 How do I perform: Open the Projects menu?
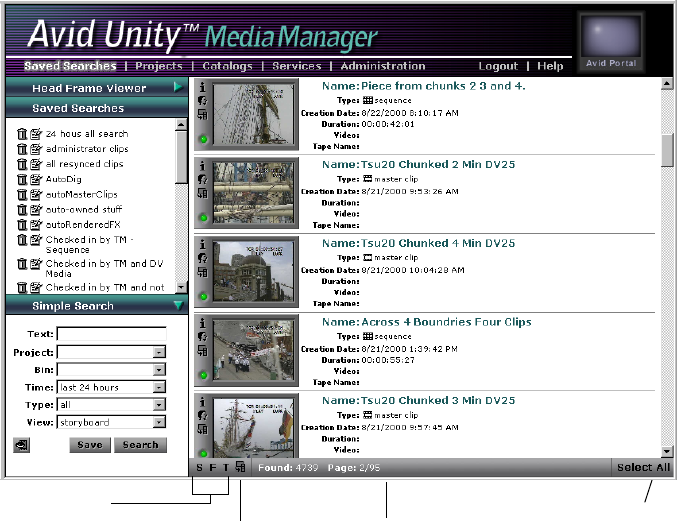(159, 66)
